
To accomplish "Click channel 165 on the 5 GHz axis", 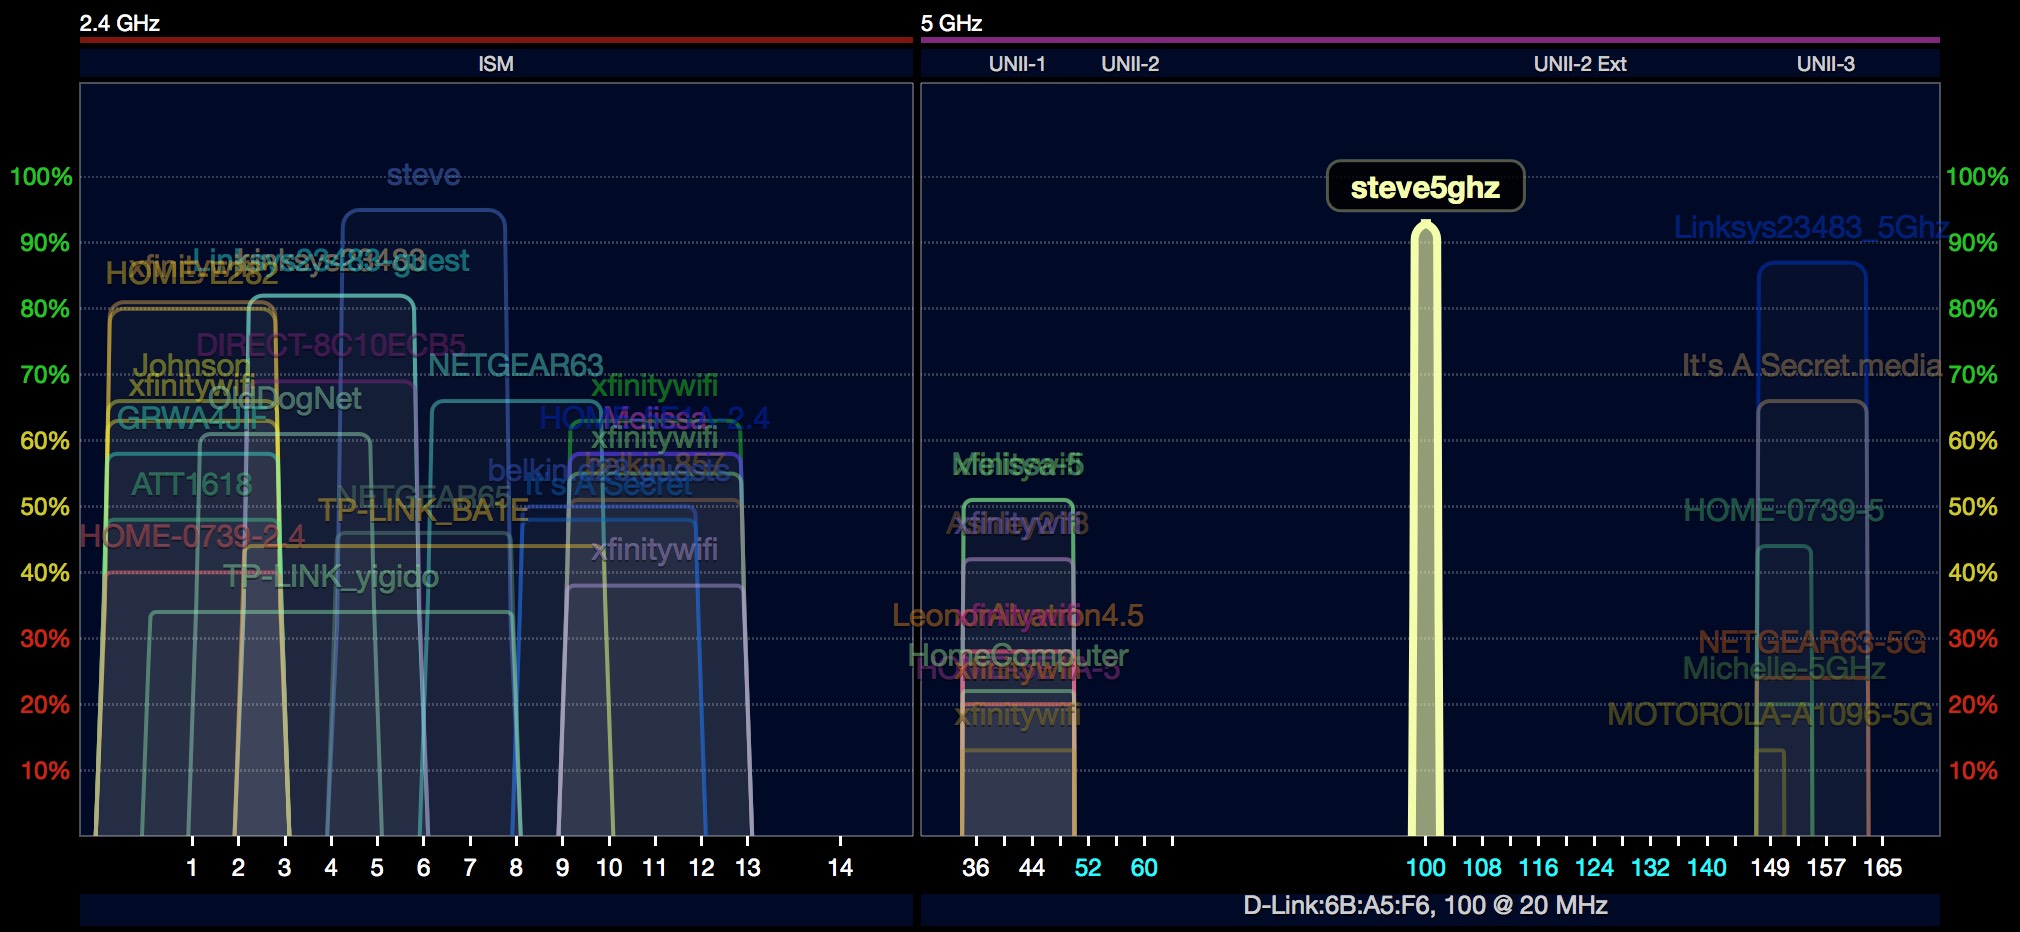I will pyautogui.click(x=1882, y=867).
